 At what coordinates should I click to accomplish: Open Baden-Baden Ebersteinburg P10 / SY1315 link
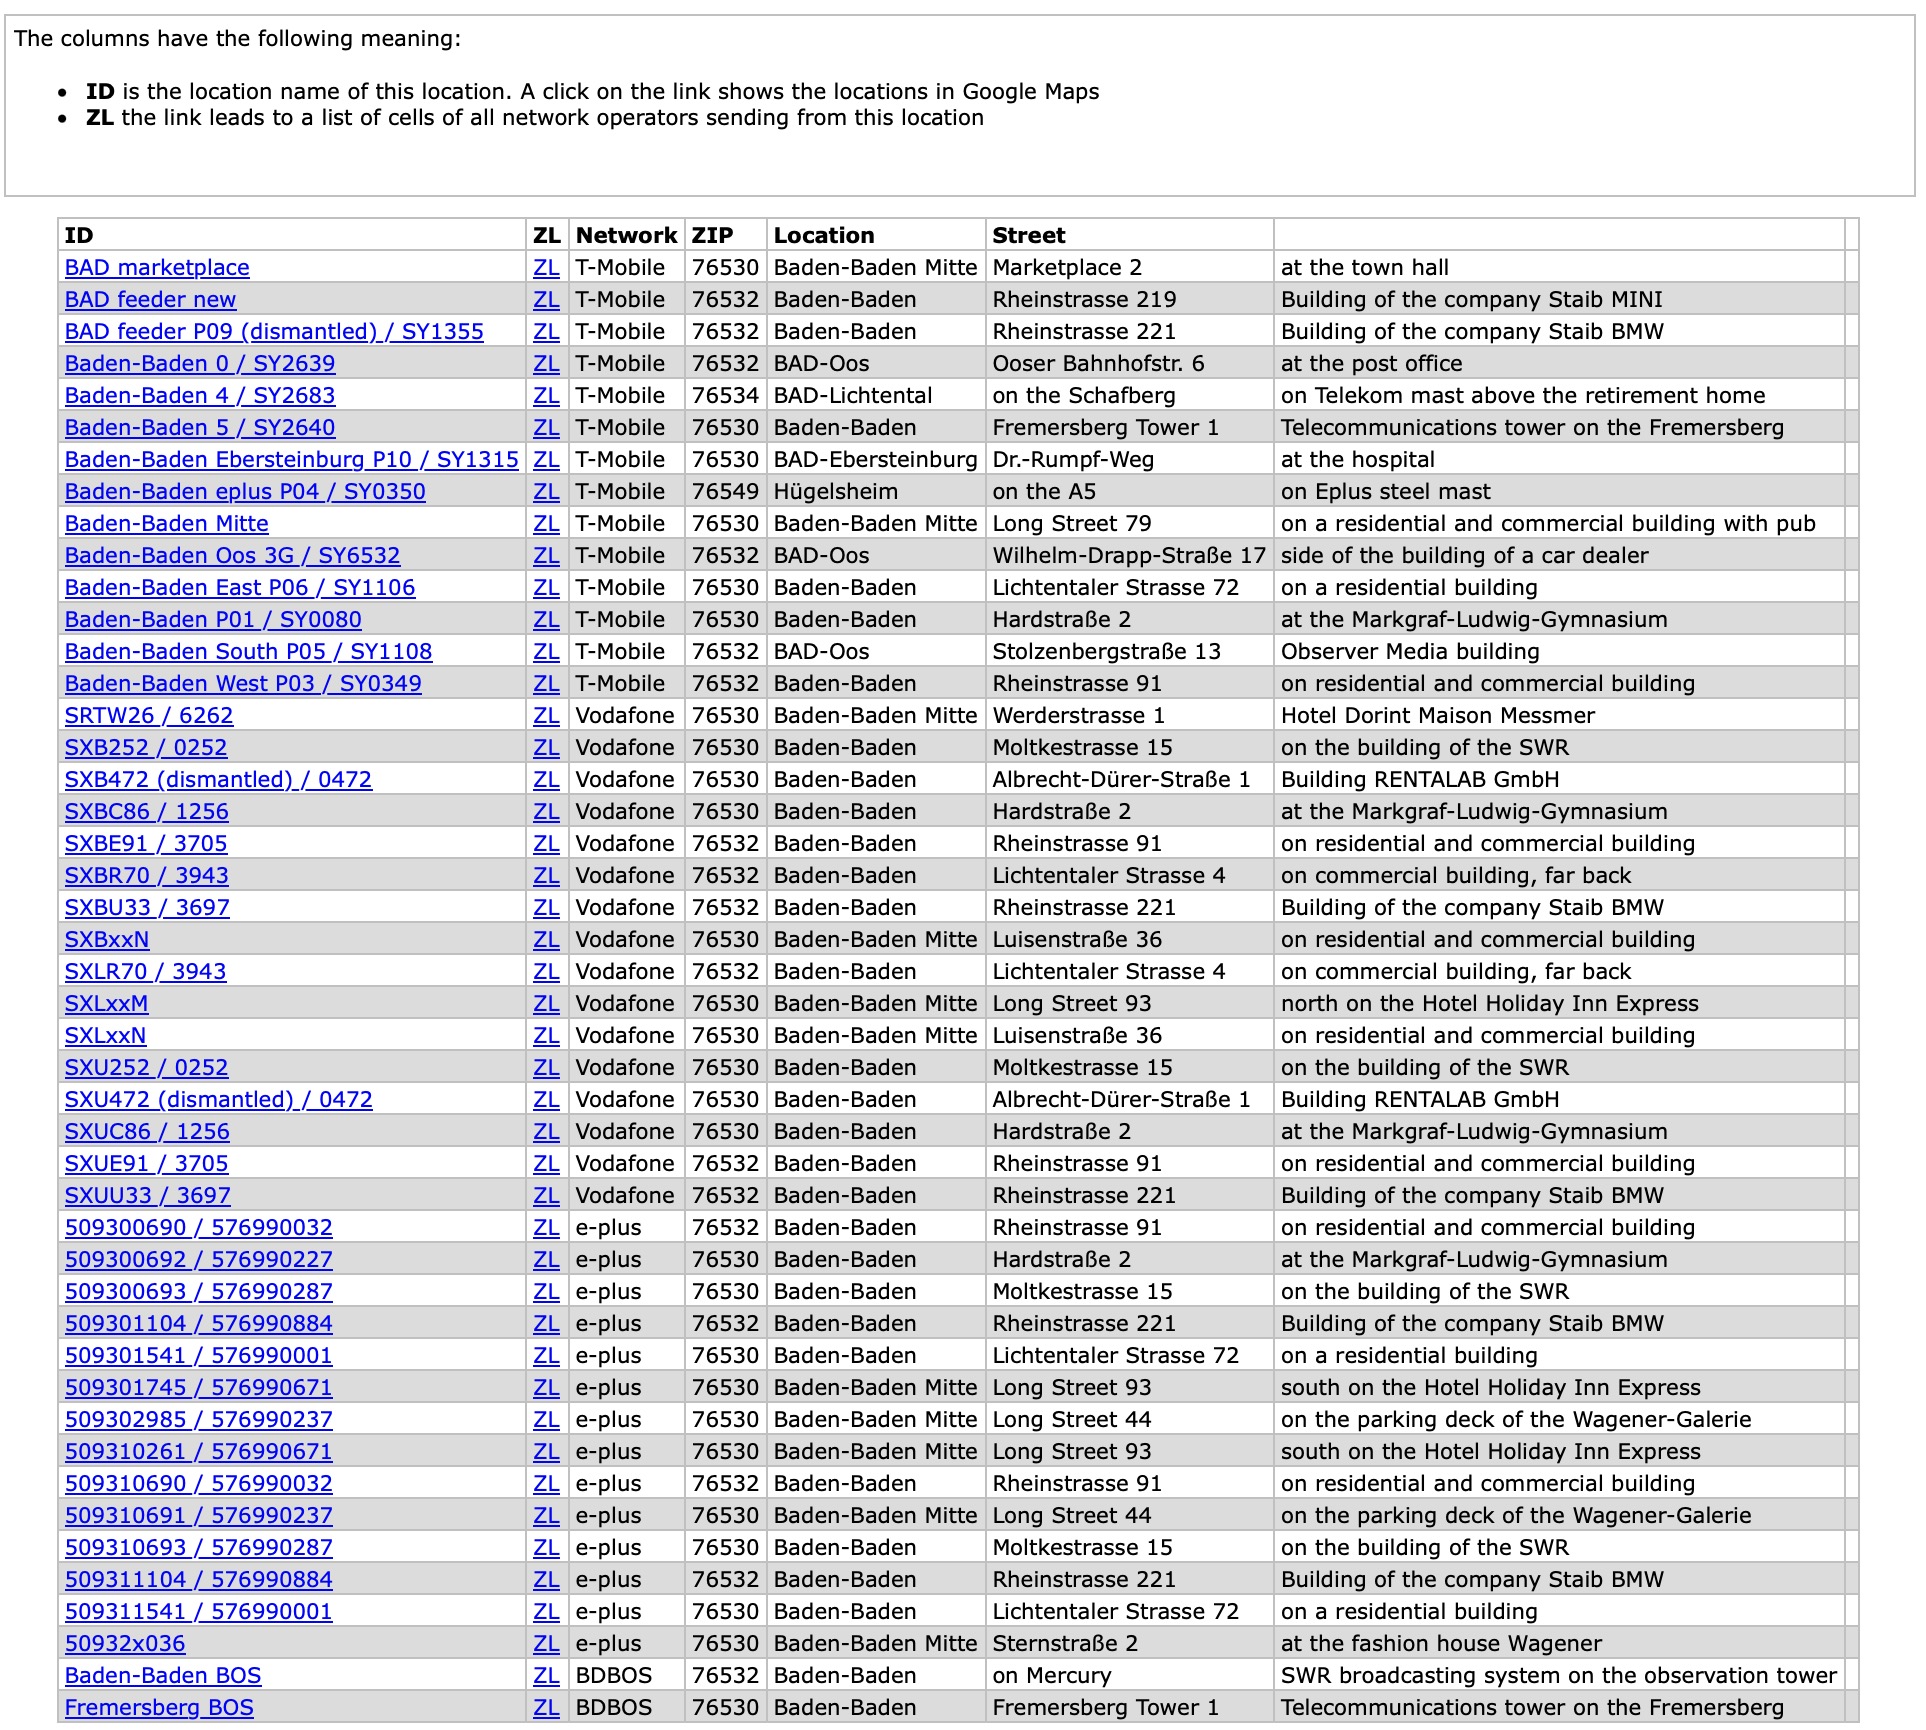coord(292,459)
